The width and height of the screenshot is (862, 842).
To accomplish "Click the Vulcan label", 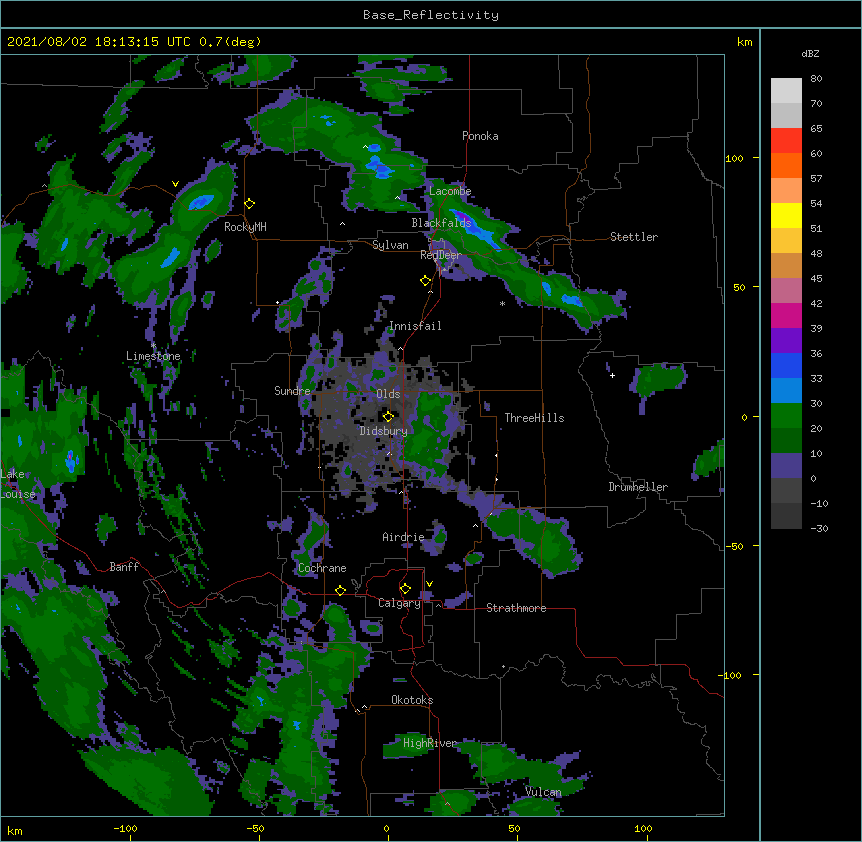I will click(x=543, y=792).
